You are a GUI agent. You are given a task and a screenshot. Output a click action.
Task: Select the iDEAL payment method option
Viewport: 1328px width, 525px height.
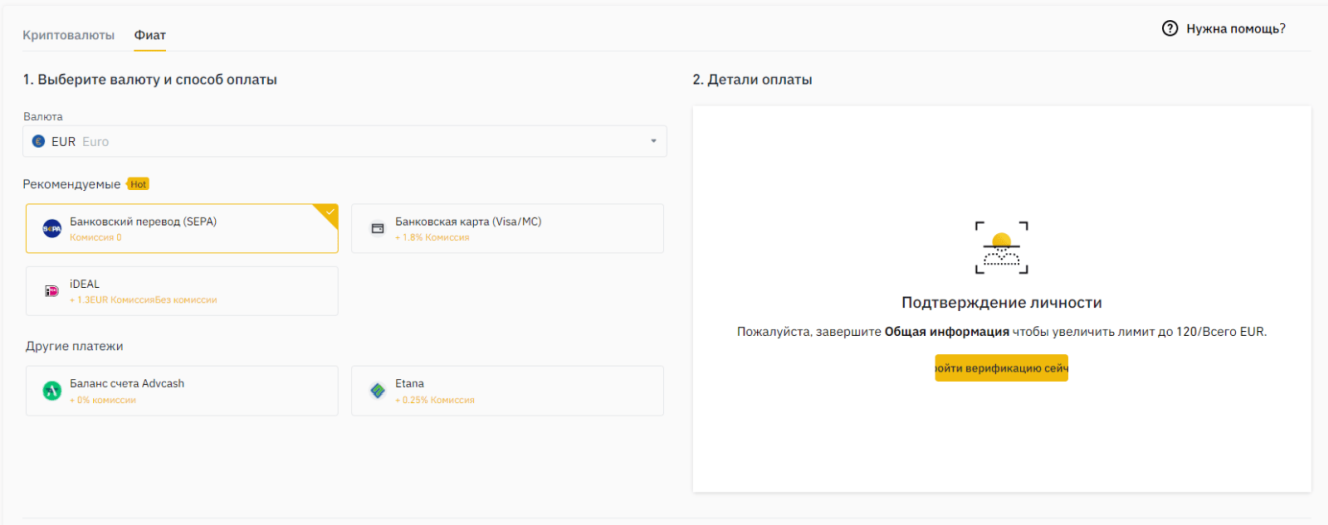pos(182,291)
